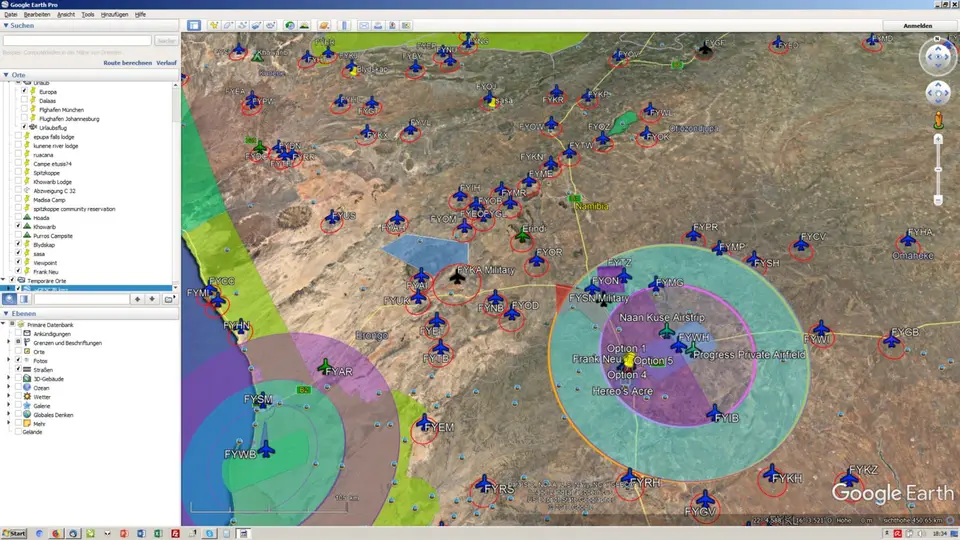
Task: Open the Datei menu
Action: tap(11, 14)
